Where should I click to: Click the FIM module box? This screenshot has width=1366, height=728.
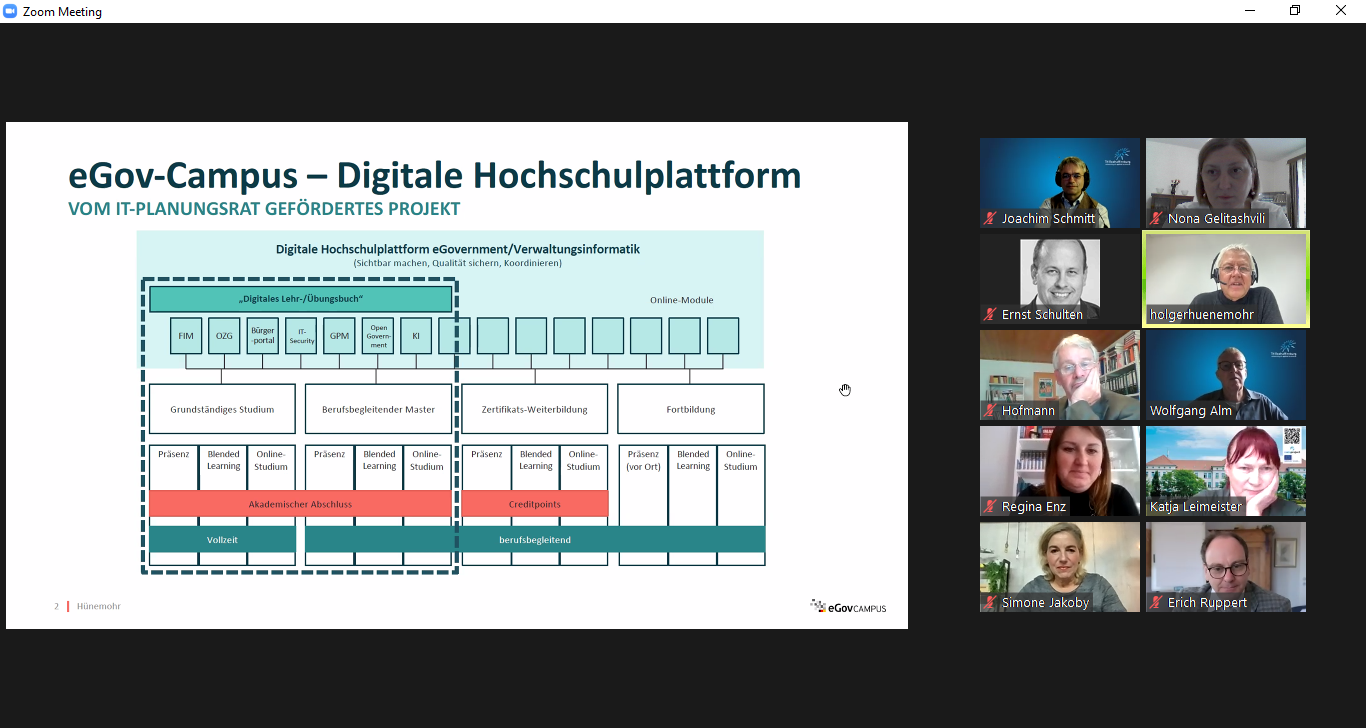click(x=186, y=336)
